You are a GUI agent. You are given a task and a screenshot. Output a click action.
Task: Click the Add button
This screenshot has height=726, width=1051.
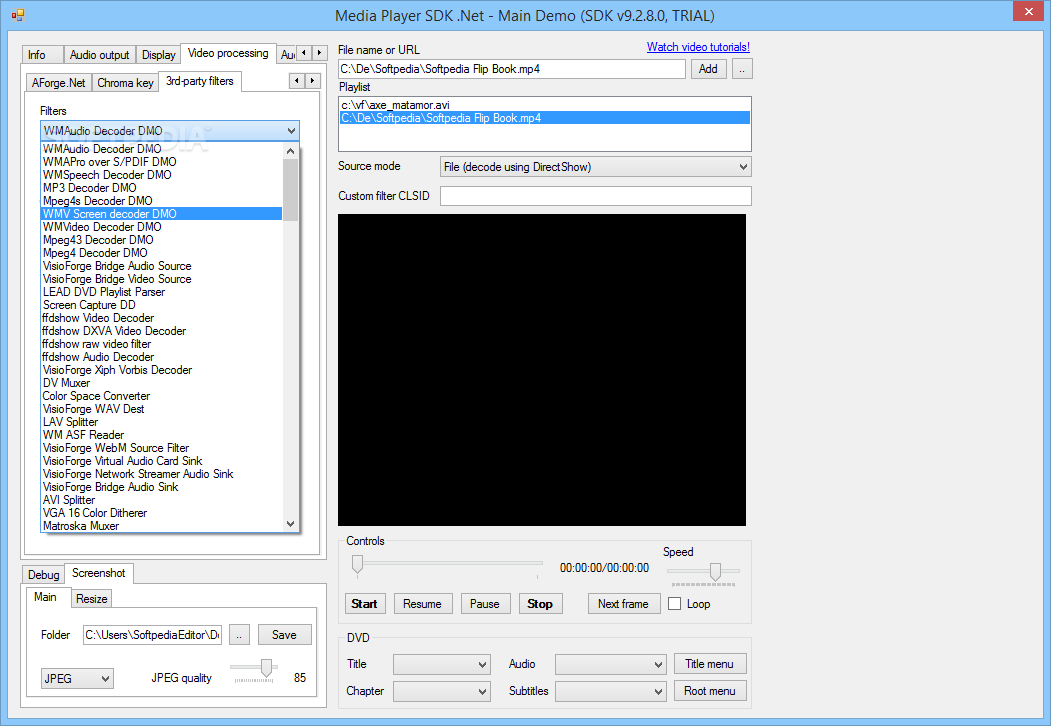(708, 68)
